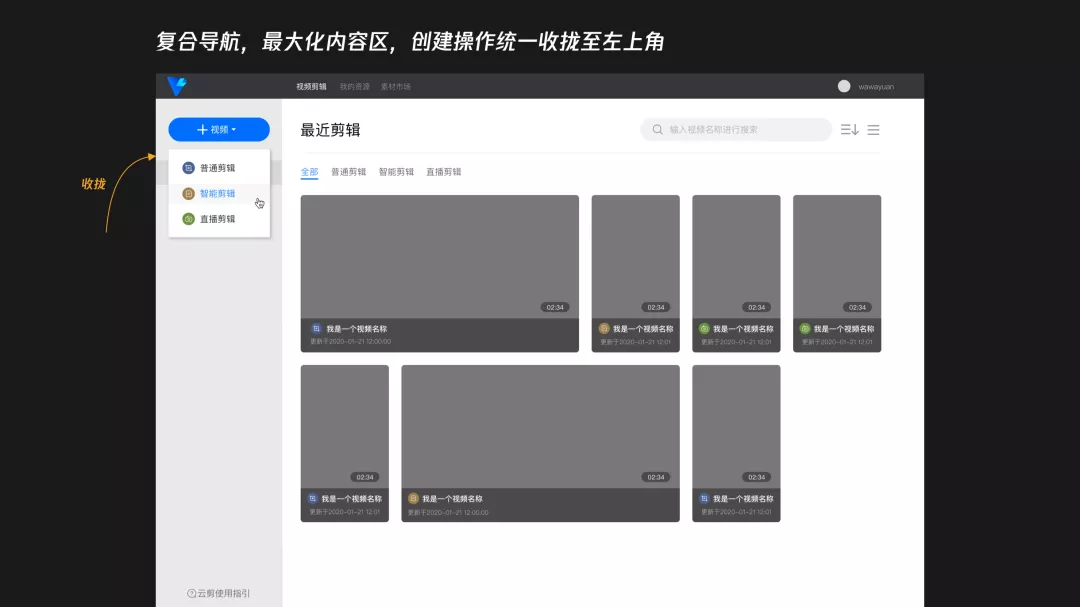Click the blue icon beside dropdown 普通剪辑
The image size is (1080, 607).
[x=188, y=168]
